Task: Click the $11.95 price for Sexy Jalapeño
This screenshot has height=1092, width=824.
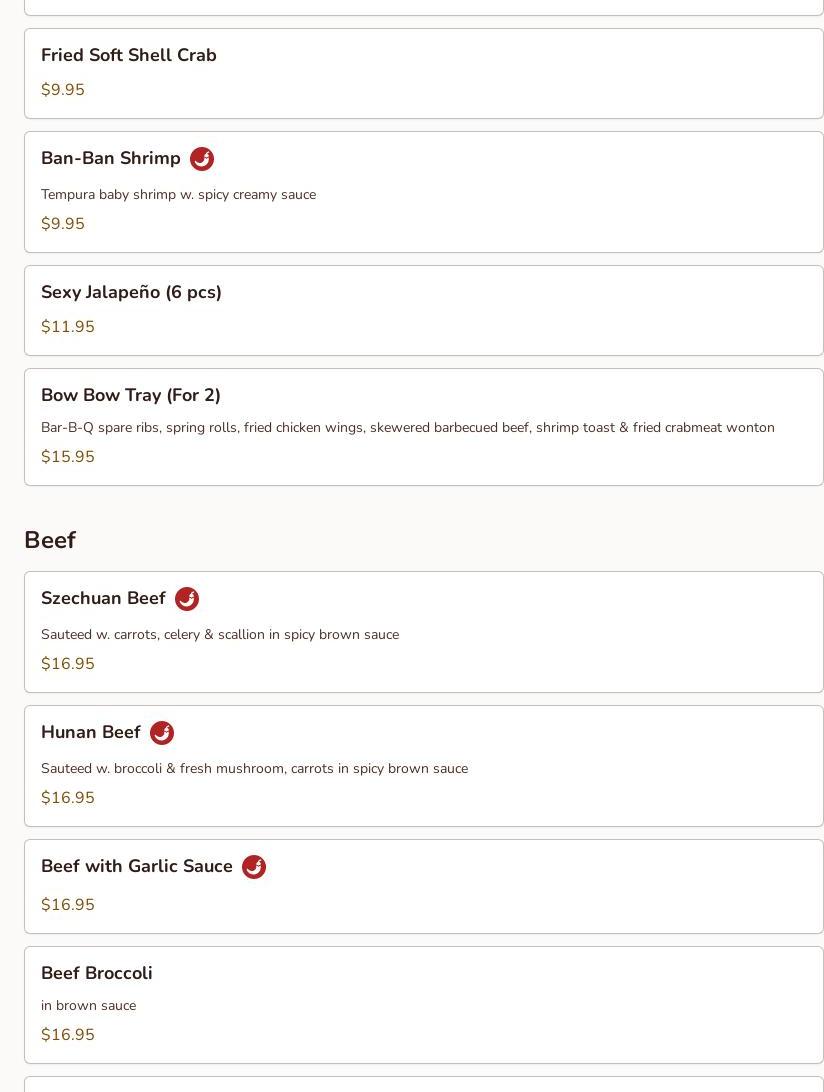Action: point(68,327)
